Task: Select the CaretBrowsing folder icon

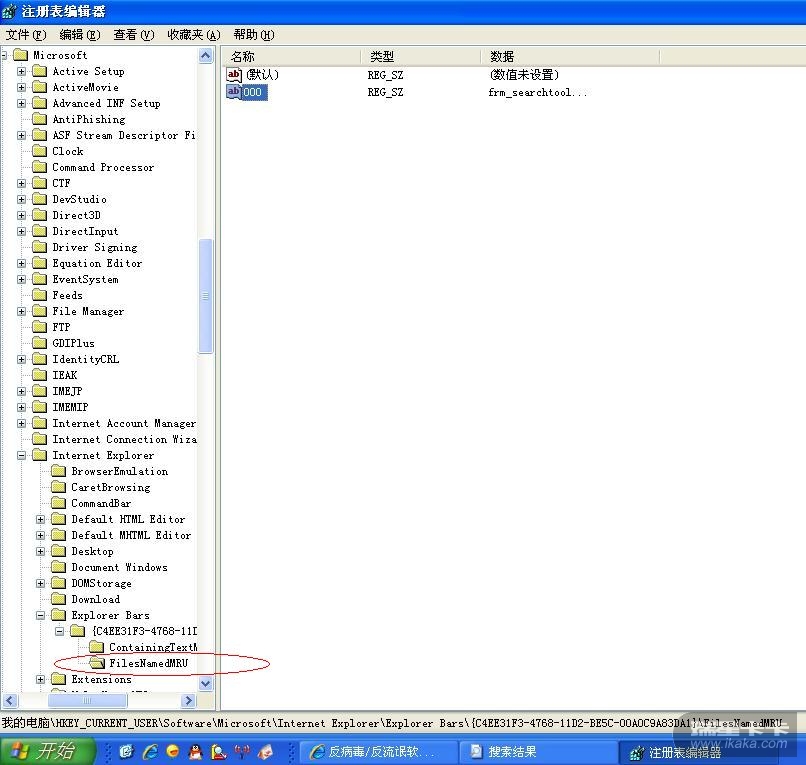Action: pyautogui.click(x=59, y=487)
